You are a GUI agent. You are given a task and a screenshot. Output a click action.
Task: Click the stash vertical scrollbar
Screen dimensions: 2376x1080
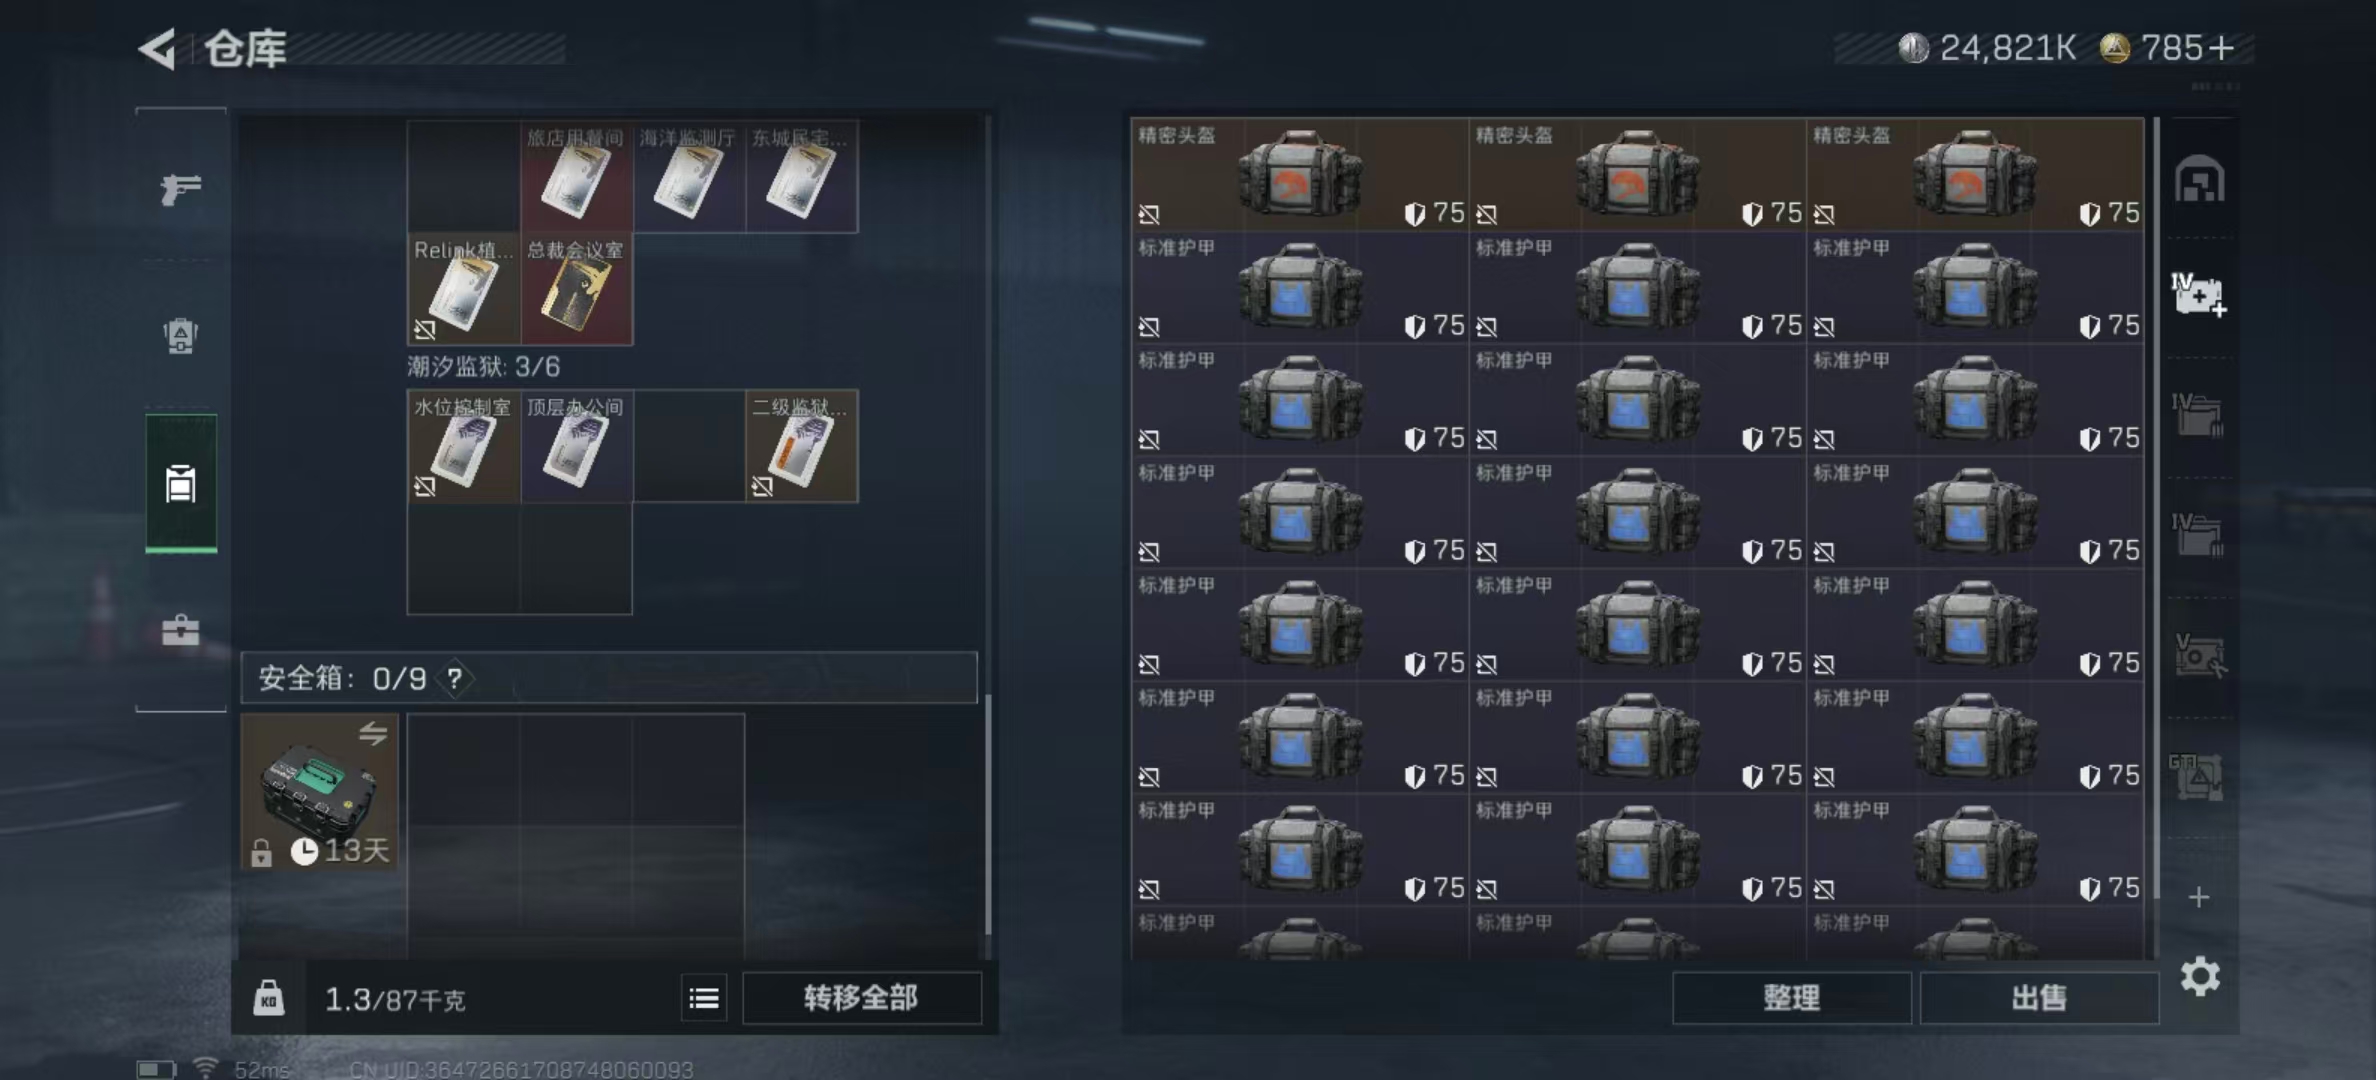click(2156, 508)
